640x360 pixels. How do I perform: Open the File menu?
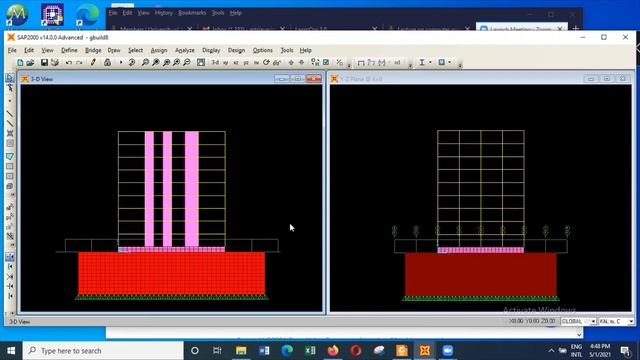coord(12,50)
